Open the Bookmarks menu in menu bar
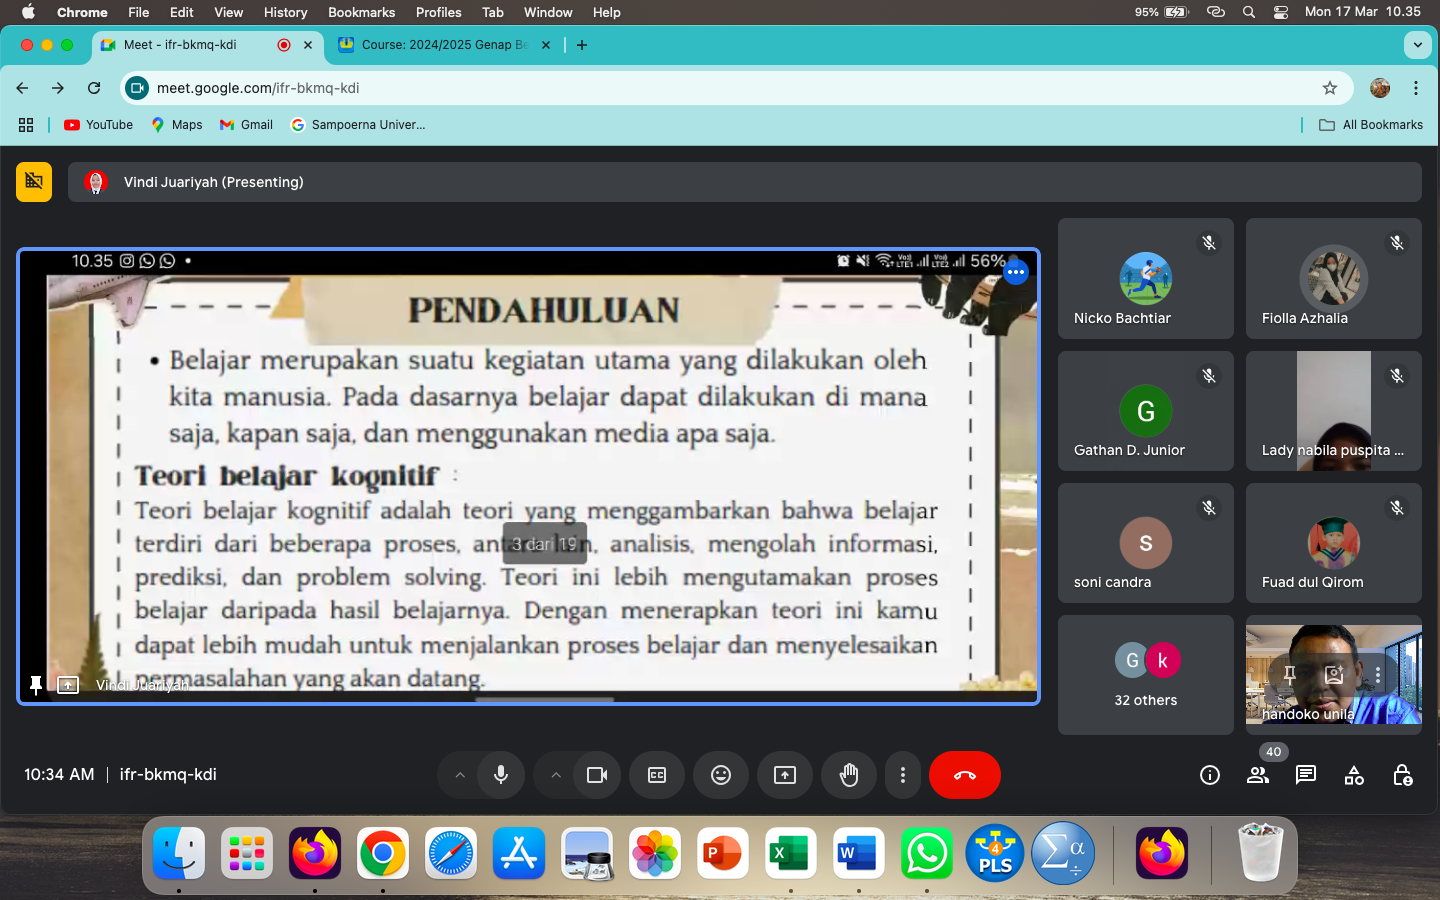 click(361, 12)
